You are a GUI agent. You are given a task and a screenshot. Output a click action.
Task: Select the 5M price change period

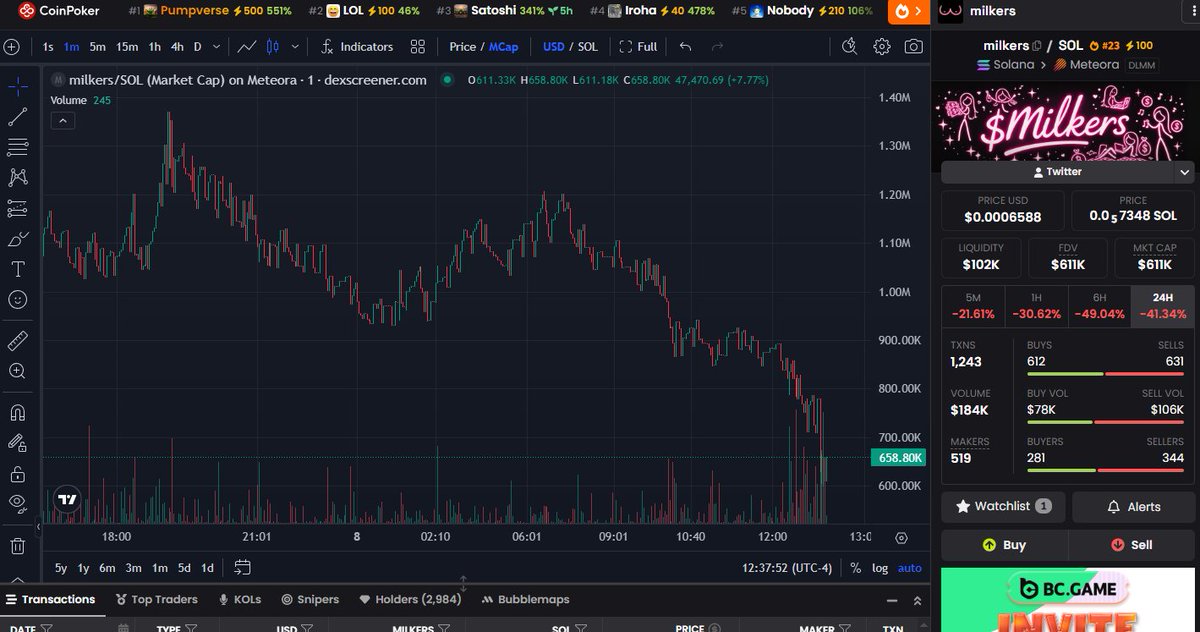pyautogui.click(x=973, y=307)
